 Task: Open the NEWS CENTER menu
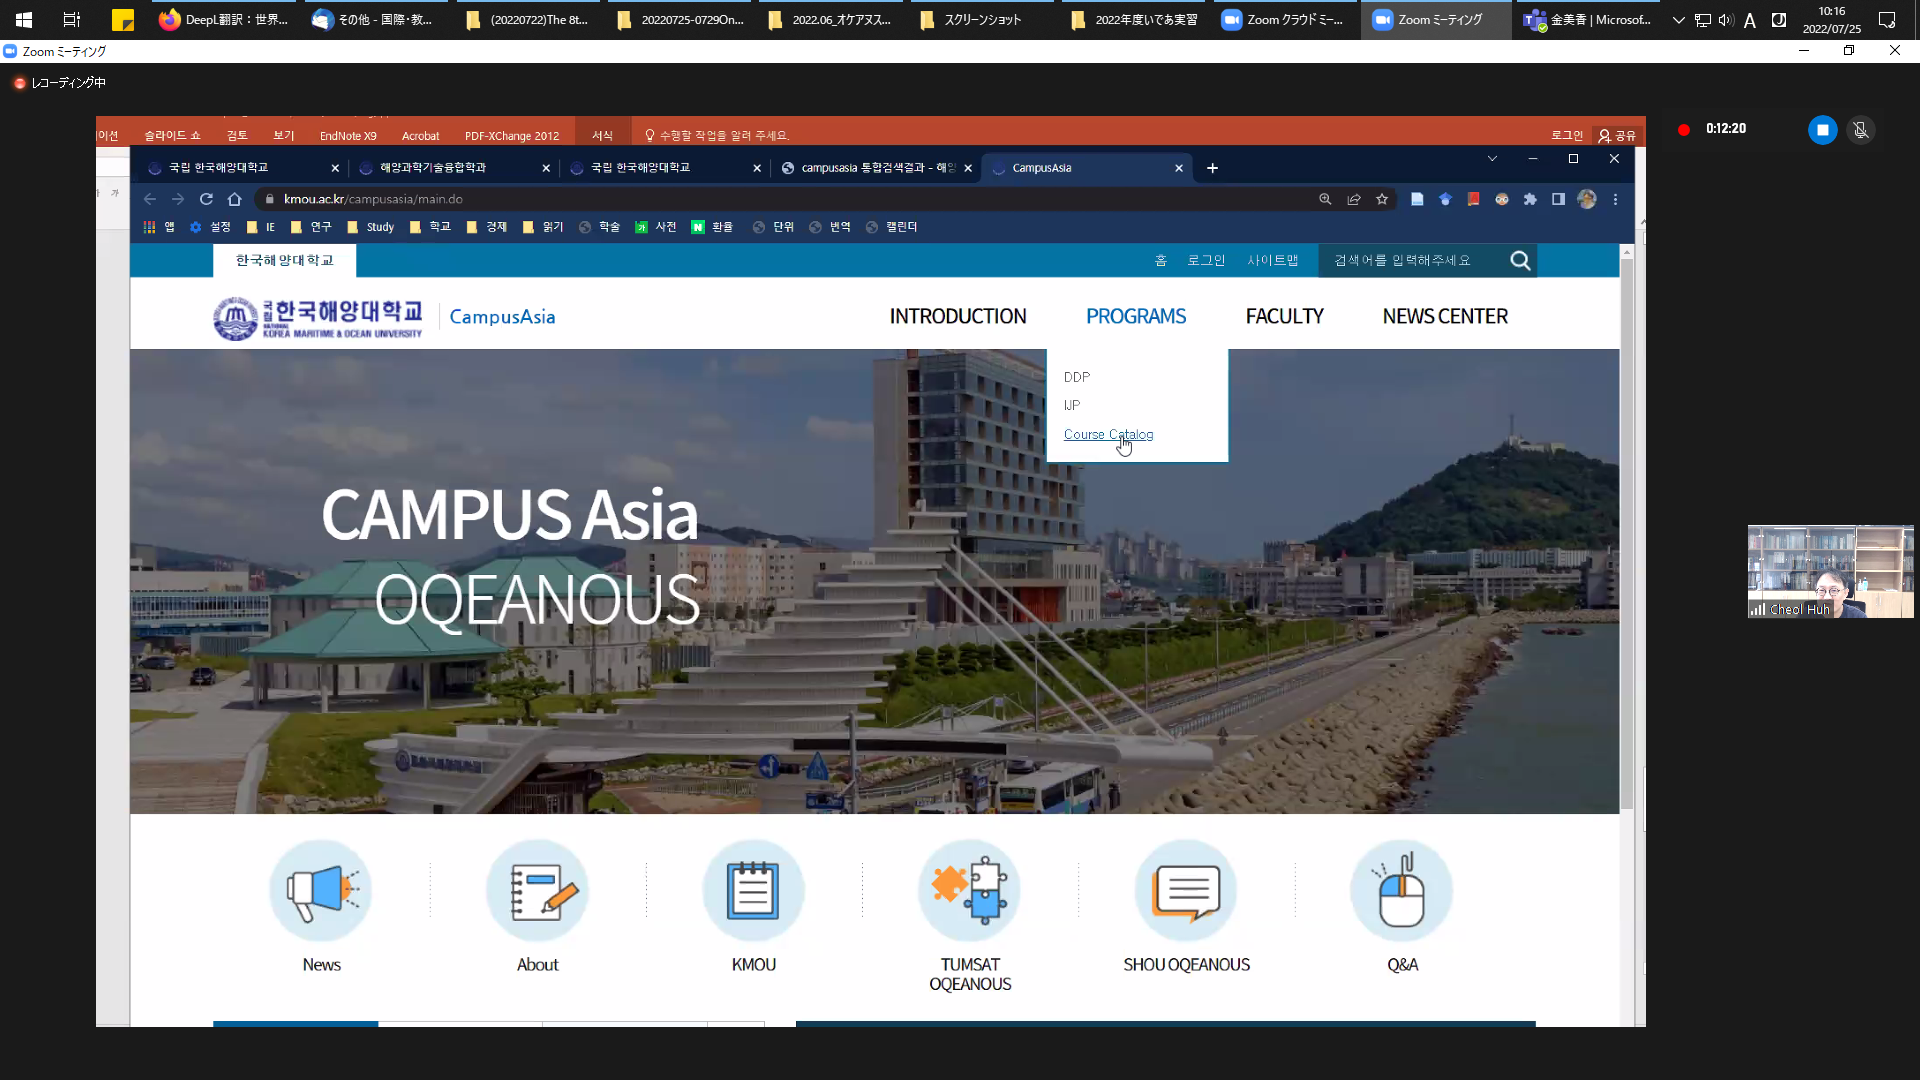click(1445, 316)
